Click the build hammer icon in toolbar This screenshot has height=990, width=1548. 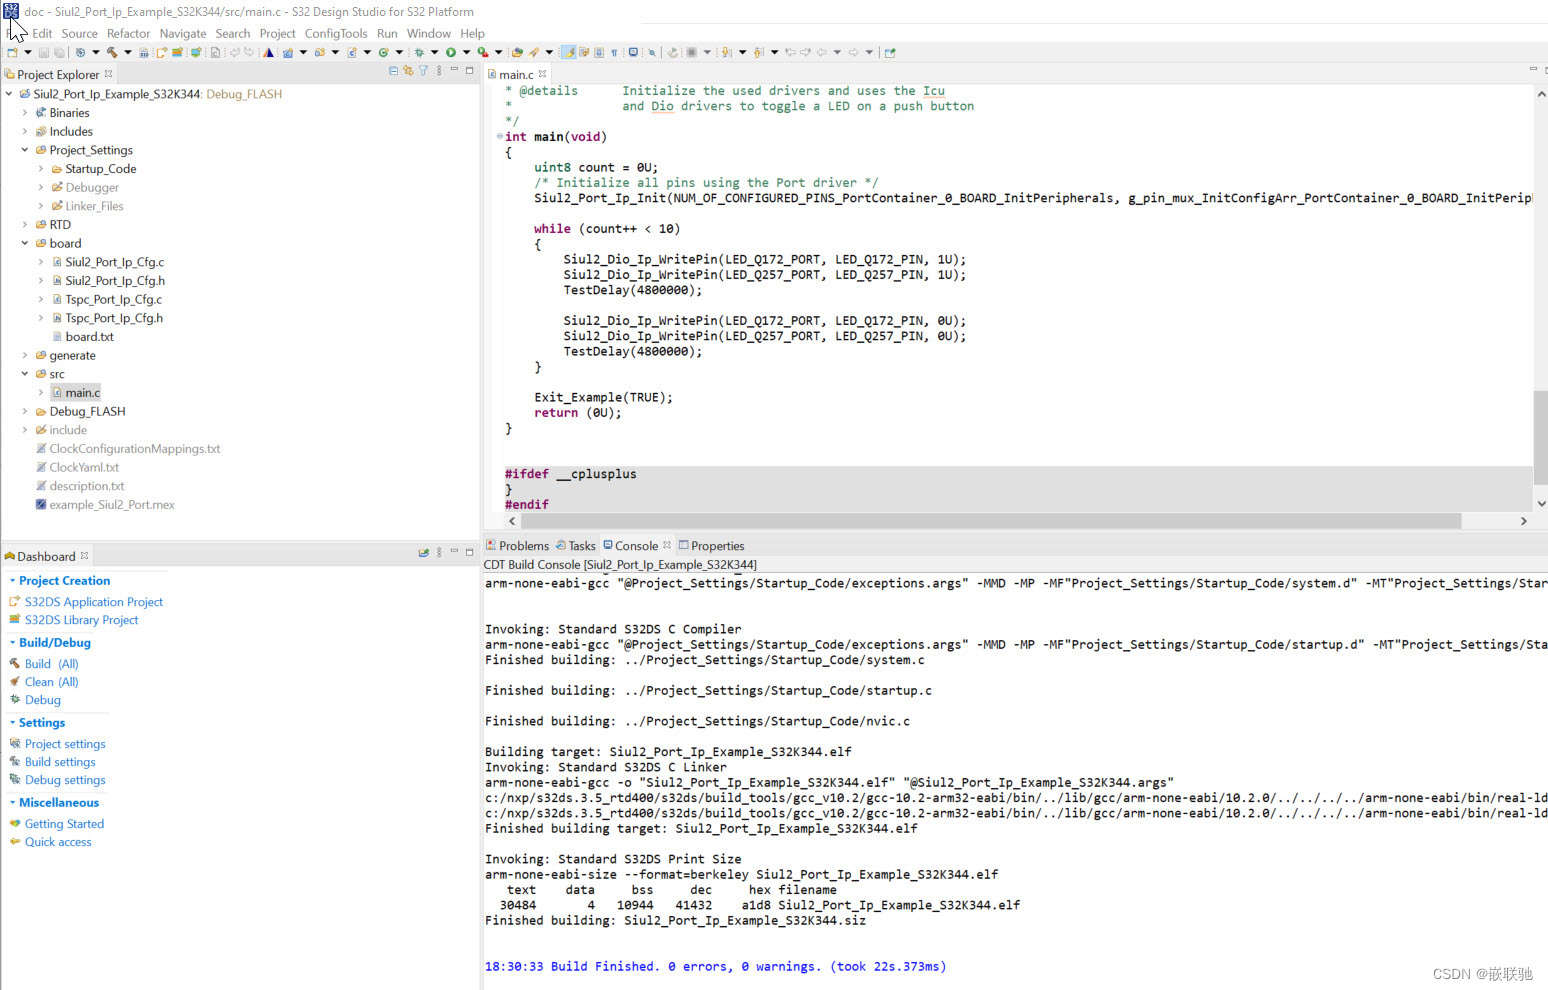[x=112, y=52]
